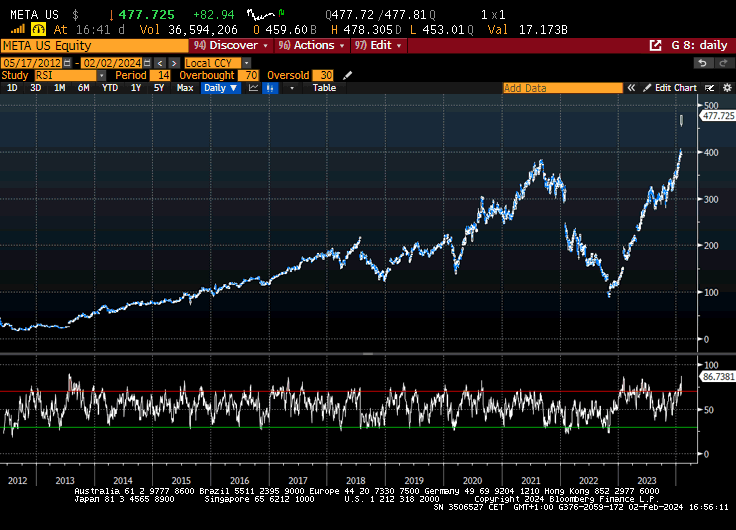Screen dimensions: 736x530
Task: Click the undo arrow button
Action: point(703,63)
